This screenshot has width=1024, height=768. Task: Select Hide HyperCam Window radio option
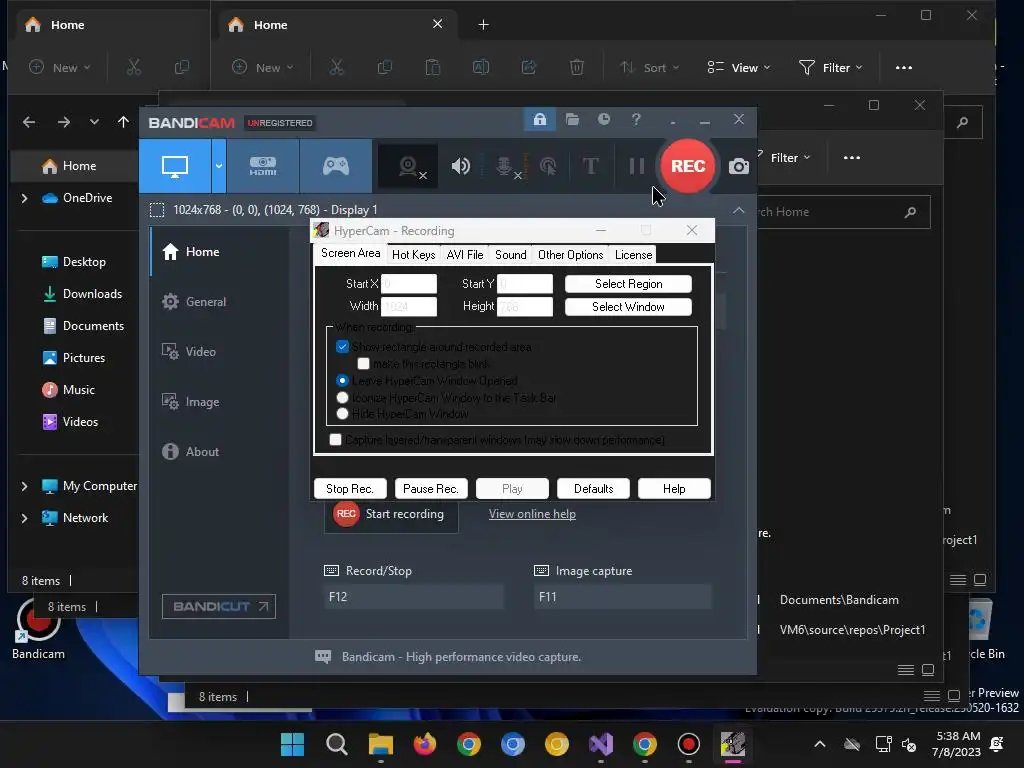(342, 414)
